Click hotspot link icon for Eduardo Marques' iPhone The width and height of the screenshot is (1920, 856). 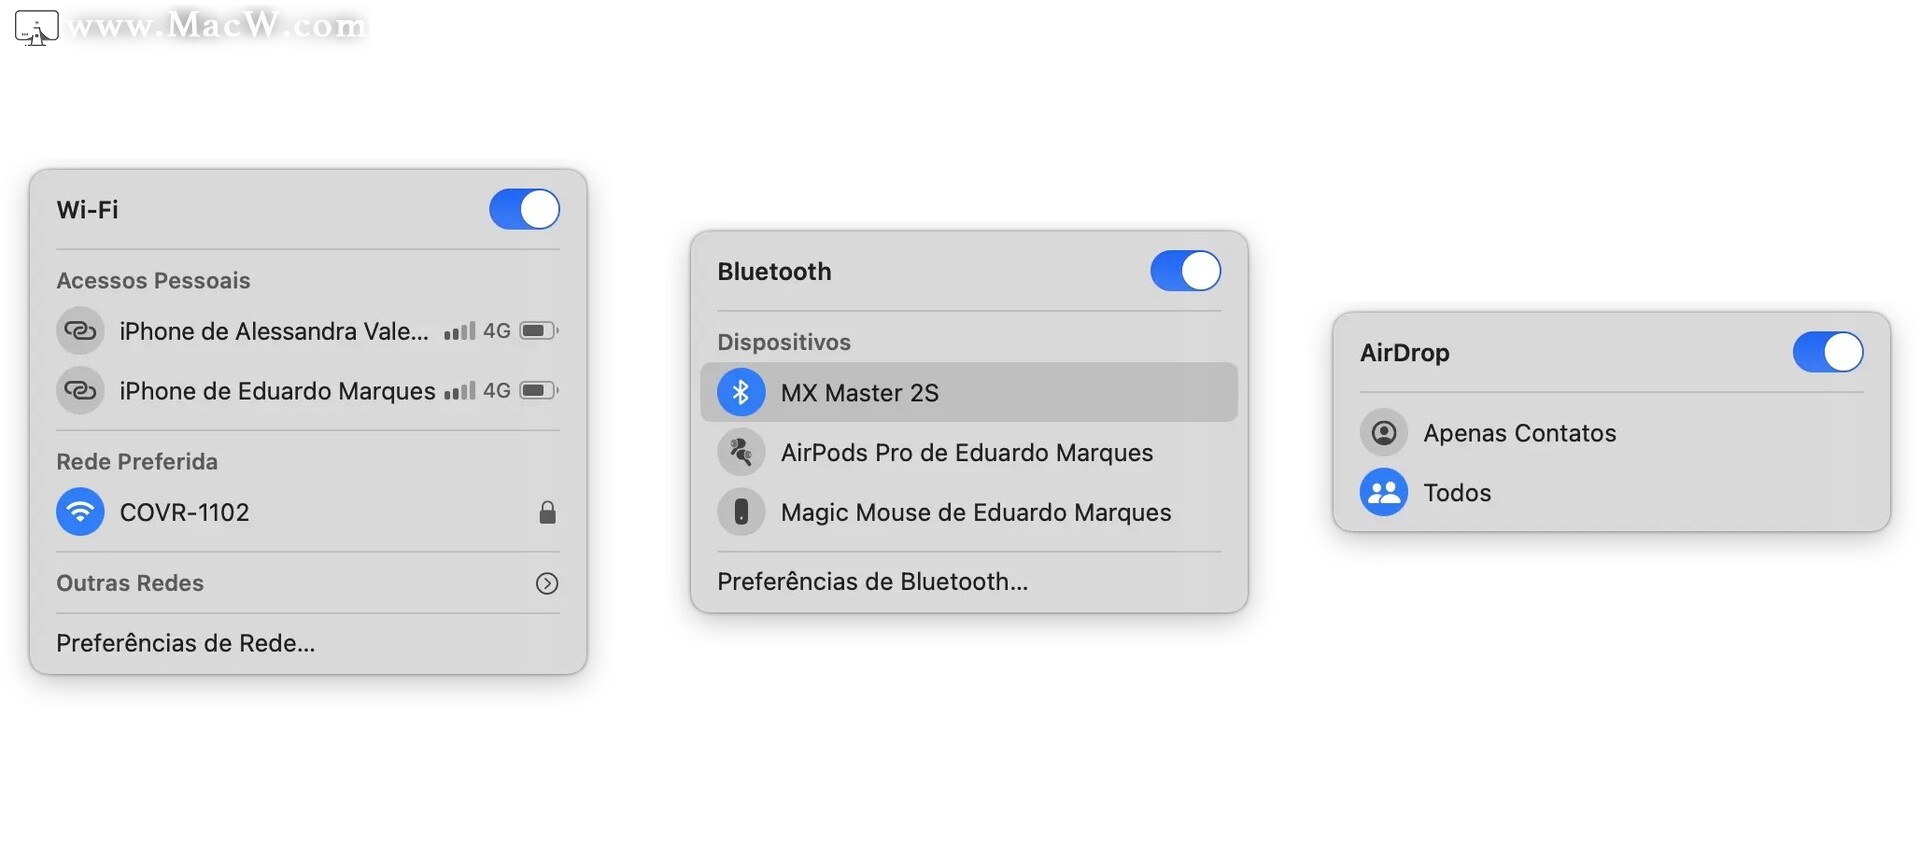tap(80, 390)
